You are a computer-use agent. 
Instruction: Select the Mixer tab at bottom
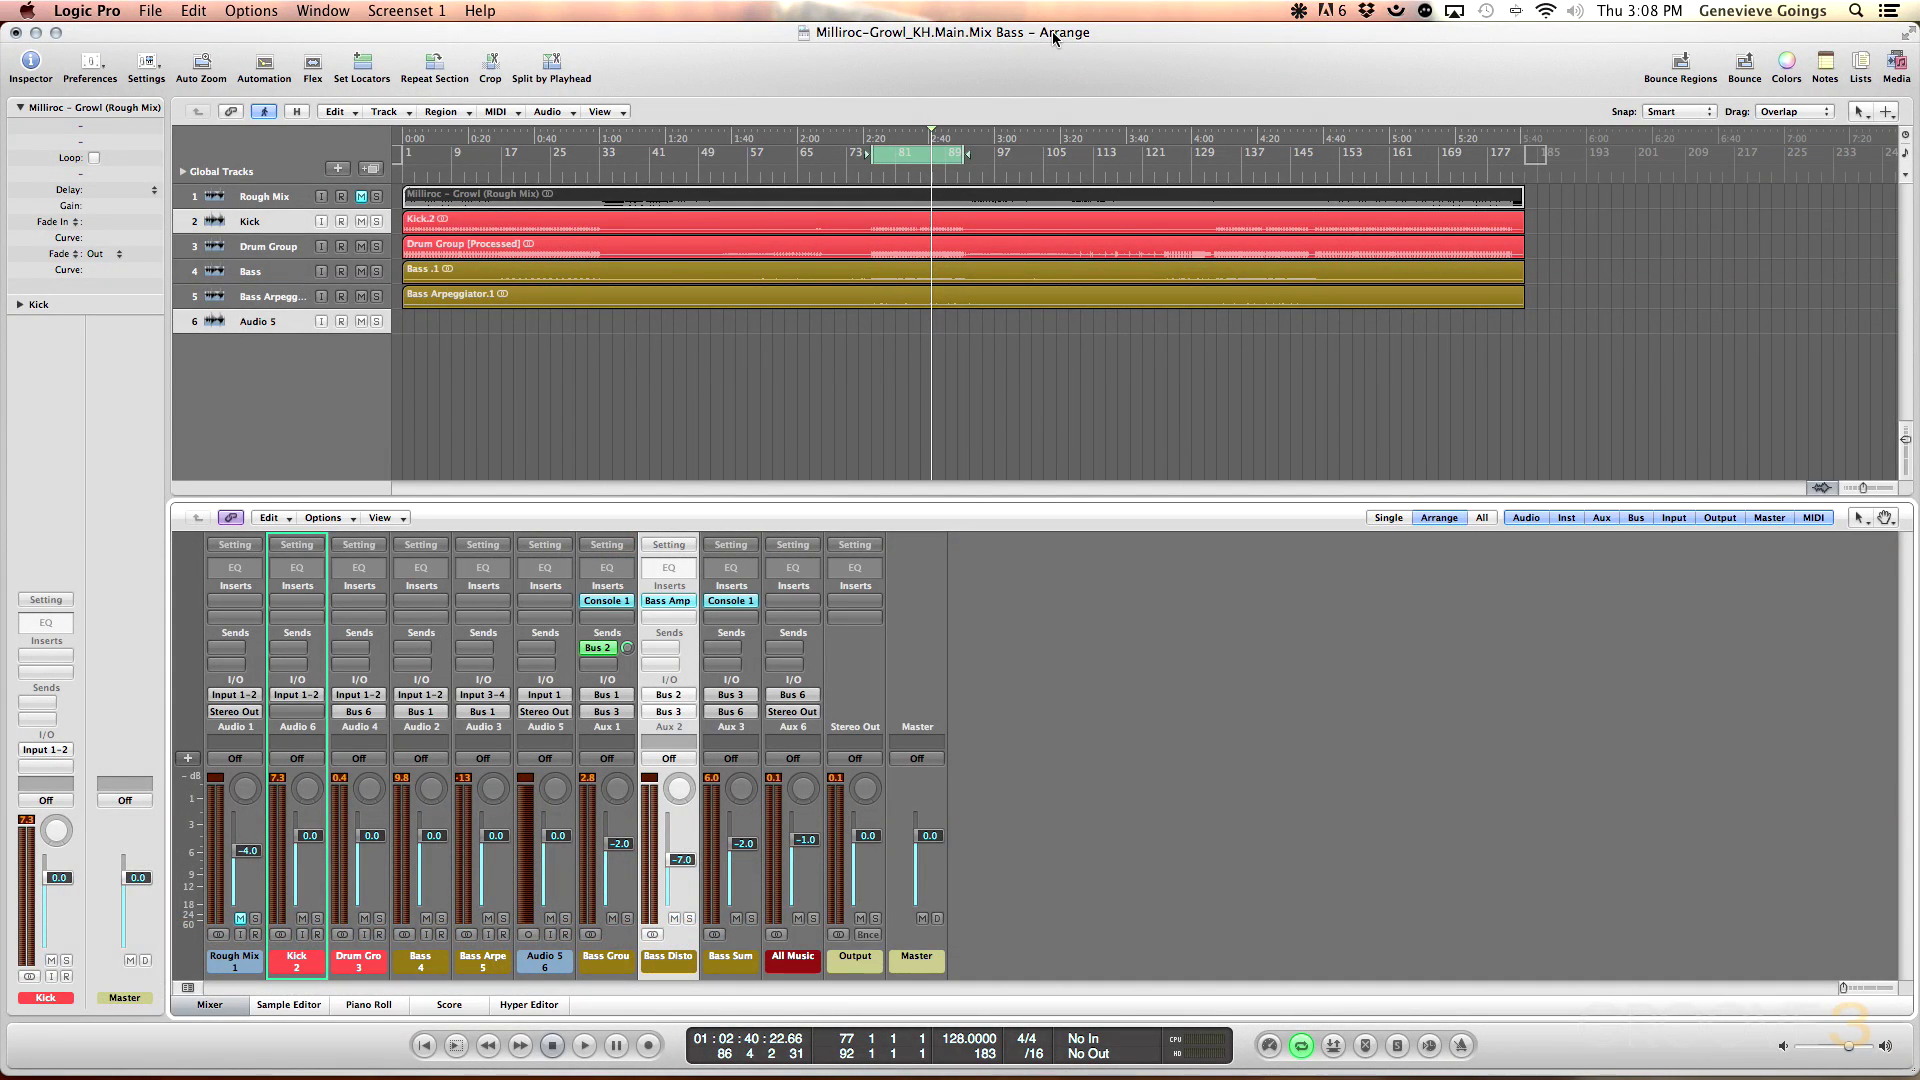pyautogui.click(x=210, y=1005)
